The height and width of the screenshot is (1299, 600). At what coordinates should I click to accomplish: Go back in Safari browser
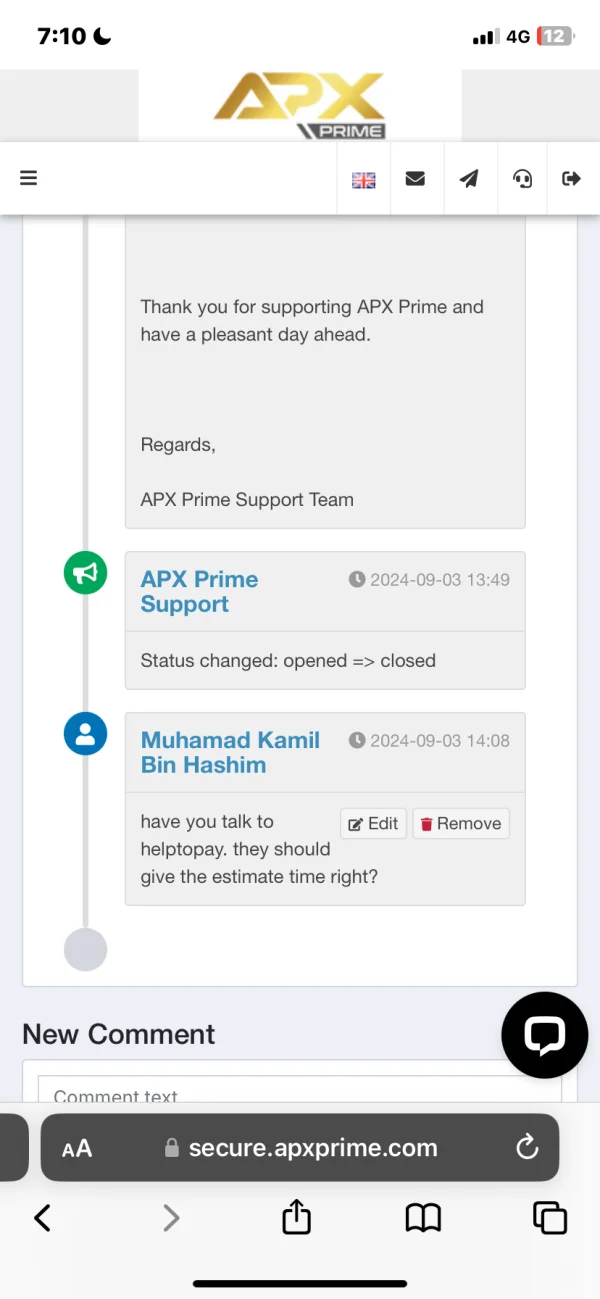(42, 1217)
